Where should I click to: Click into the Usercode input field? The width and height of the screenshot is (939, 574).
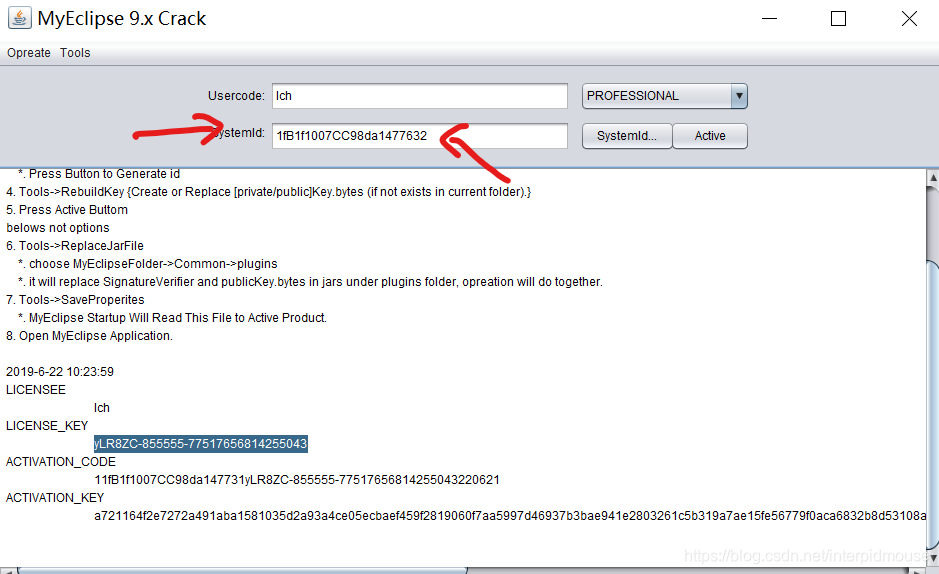pos(420,96)
